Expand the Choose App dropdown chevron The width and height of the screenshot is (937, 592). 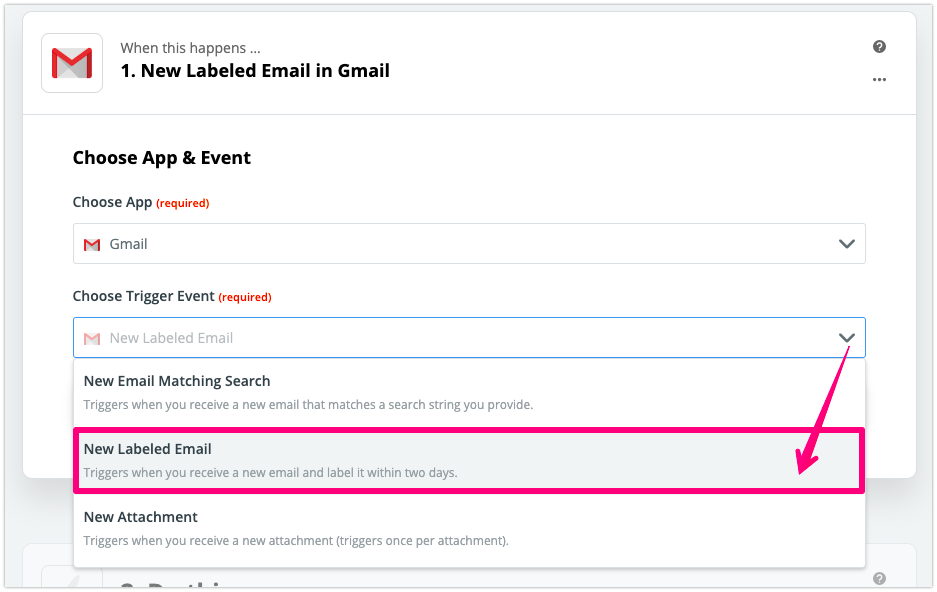click(x=846, y=244)
